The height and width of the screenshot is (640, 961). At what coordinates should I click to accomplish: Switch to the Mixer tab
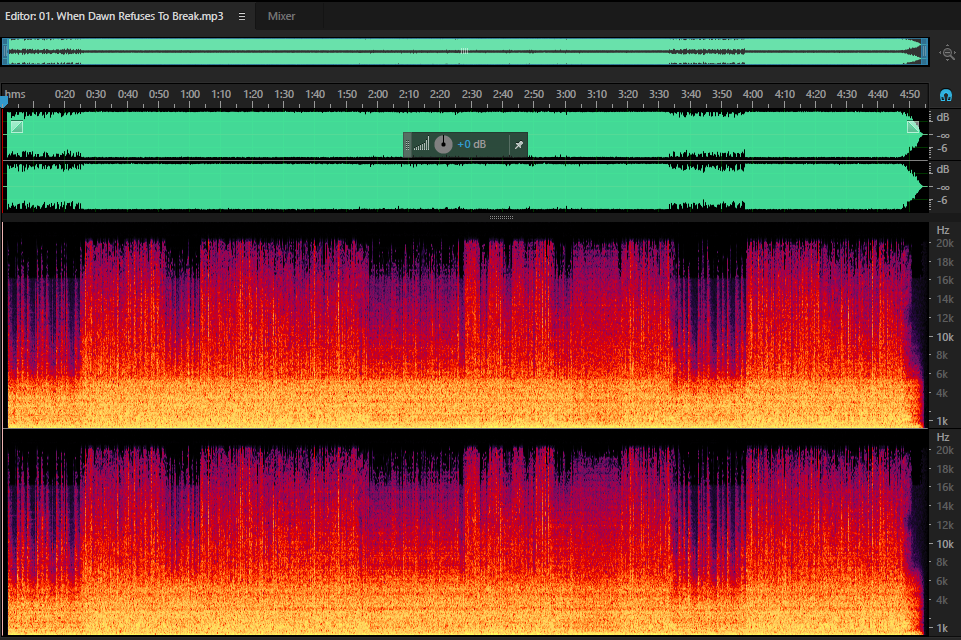coord(281,17)
